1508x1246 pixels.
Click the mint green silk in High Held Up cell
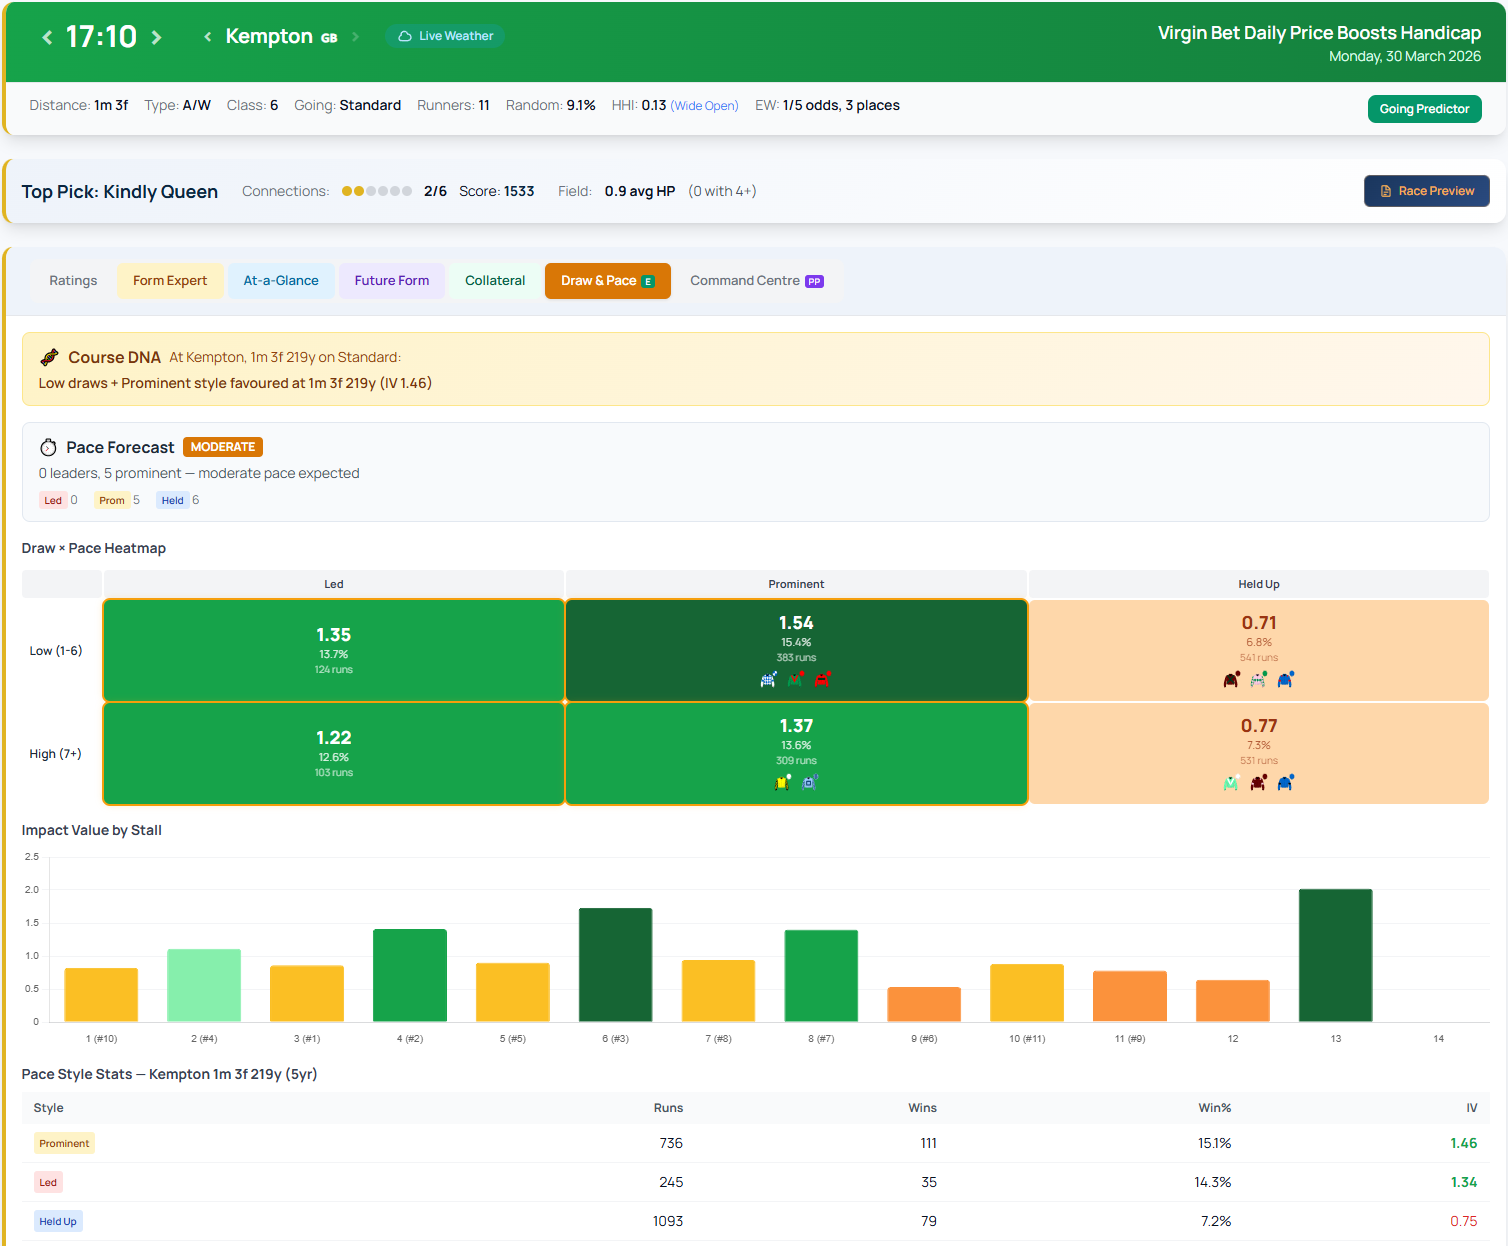point(1231,782)
